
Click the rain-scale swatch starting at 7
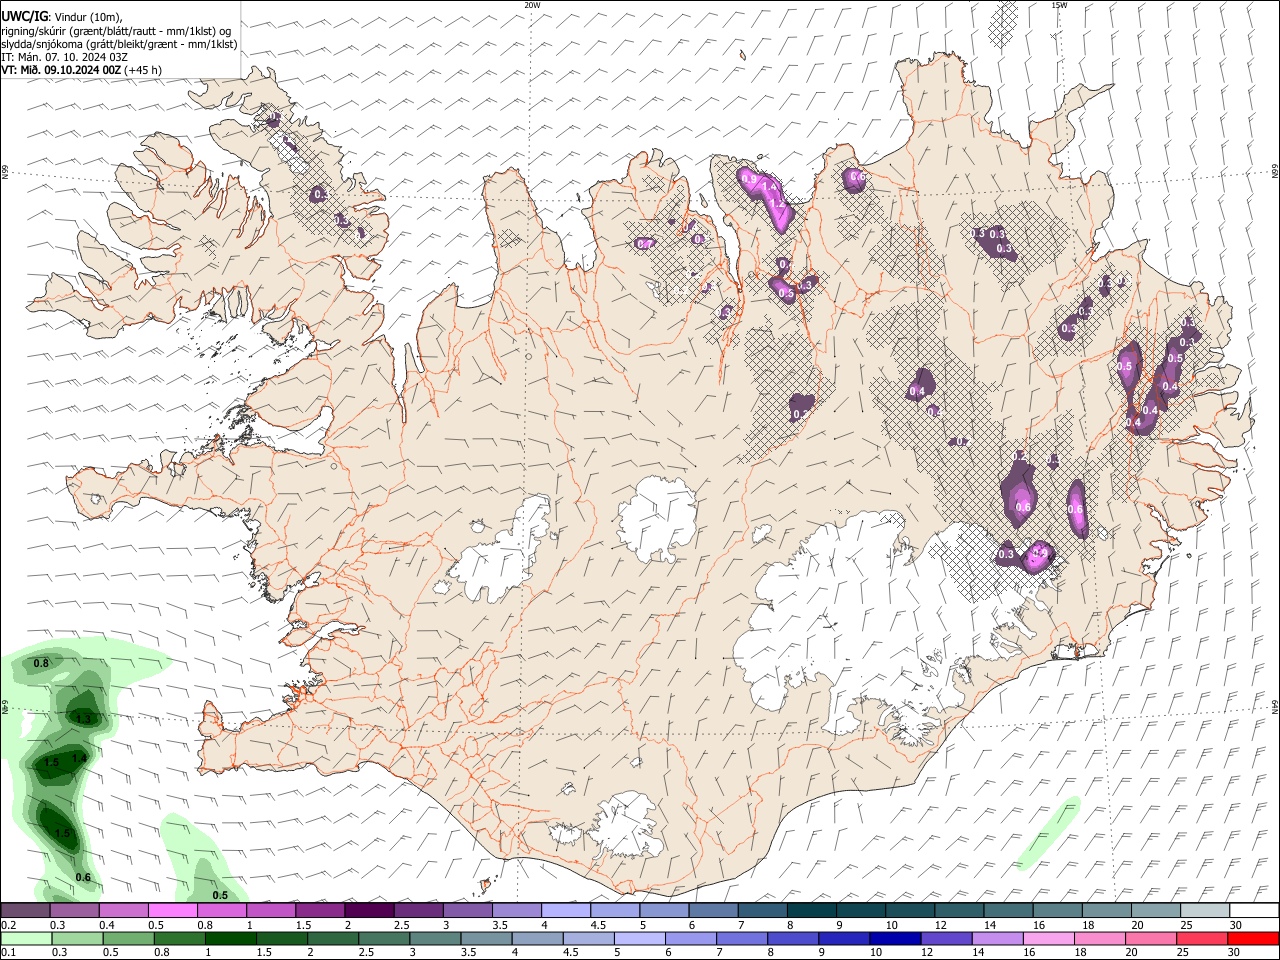[742, 938]
